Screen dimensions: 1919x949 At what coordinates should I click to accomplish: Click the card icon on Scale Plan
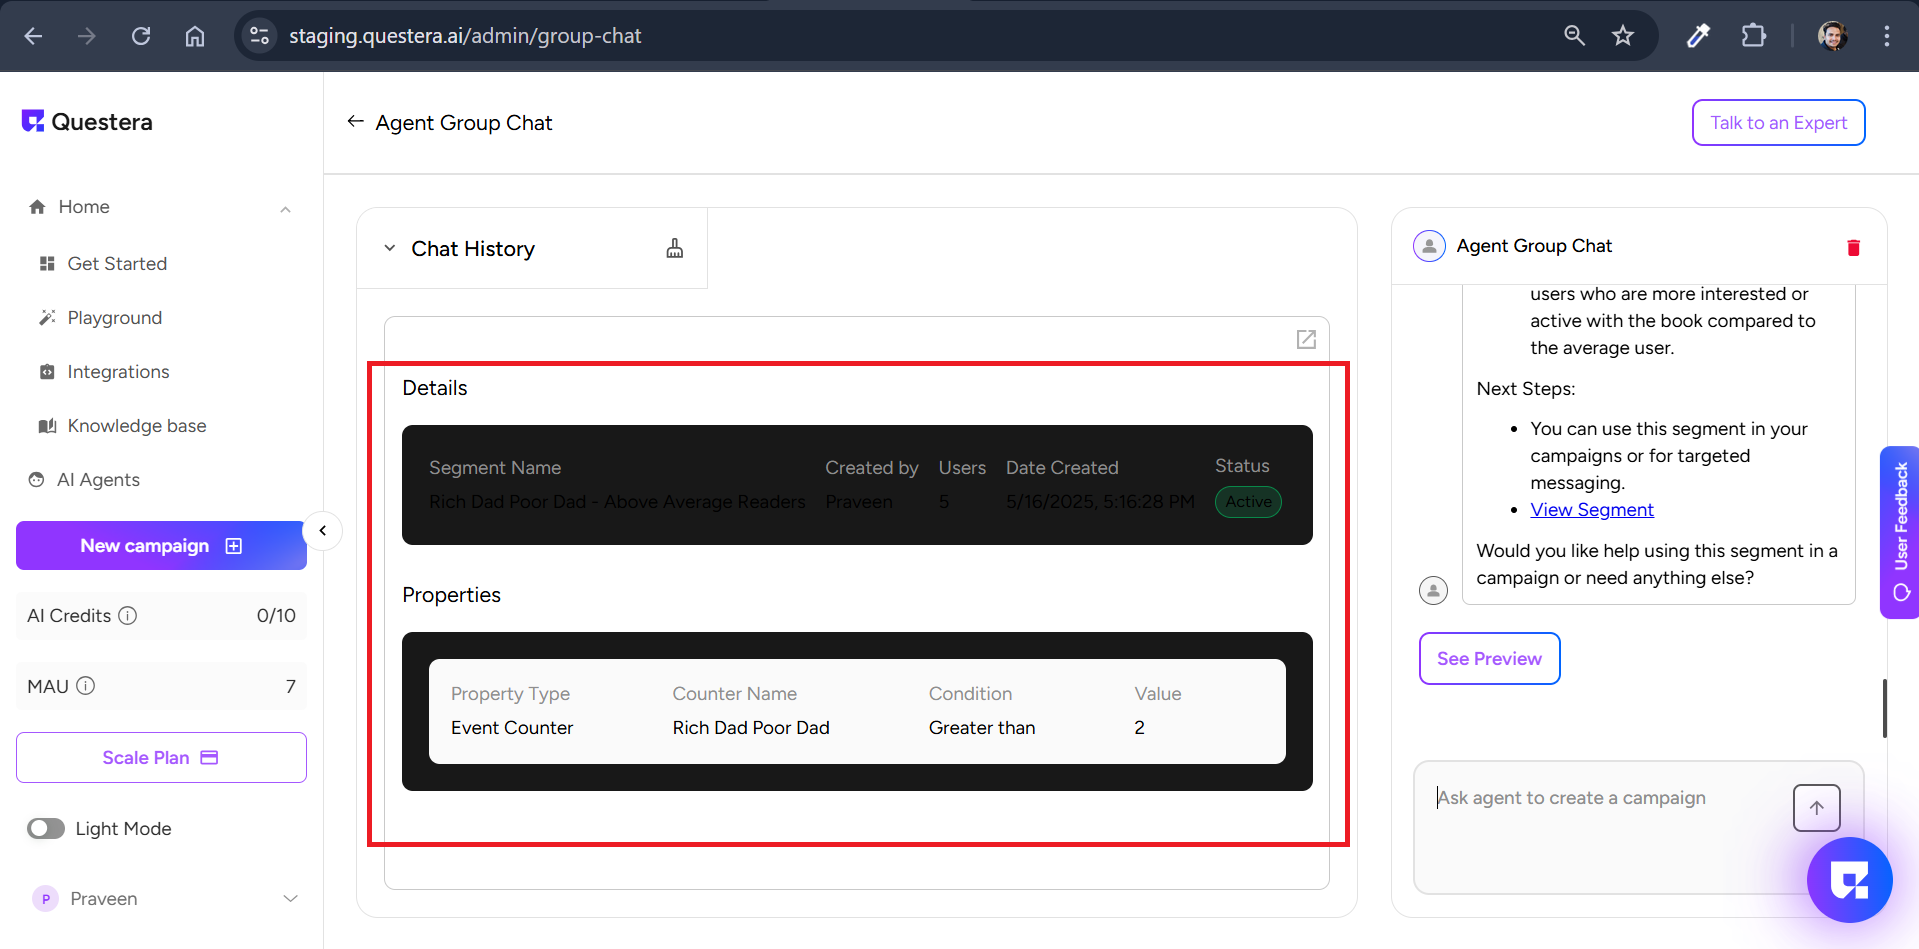[209, 758]
